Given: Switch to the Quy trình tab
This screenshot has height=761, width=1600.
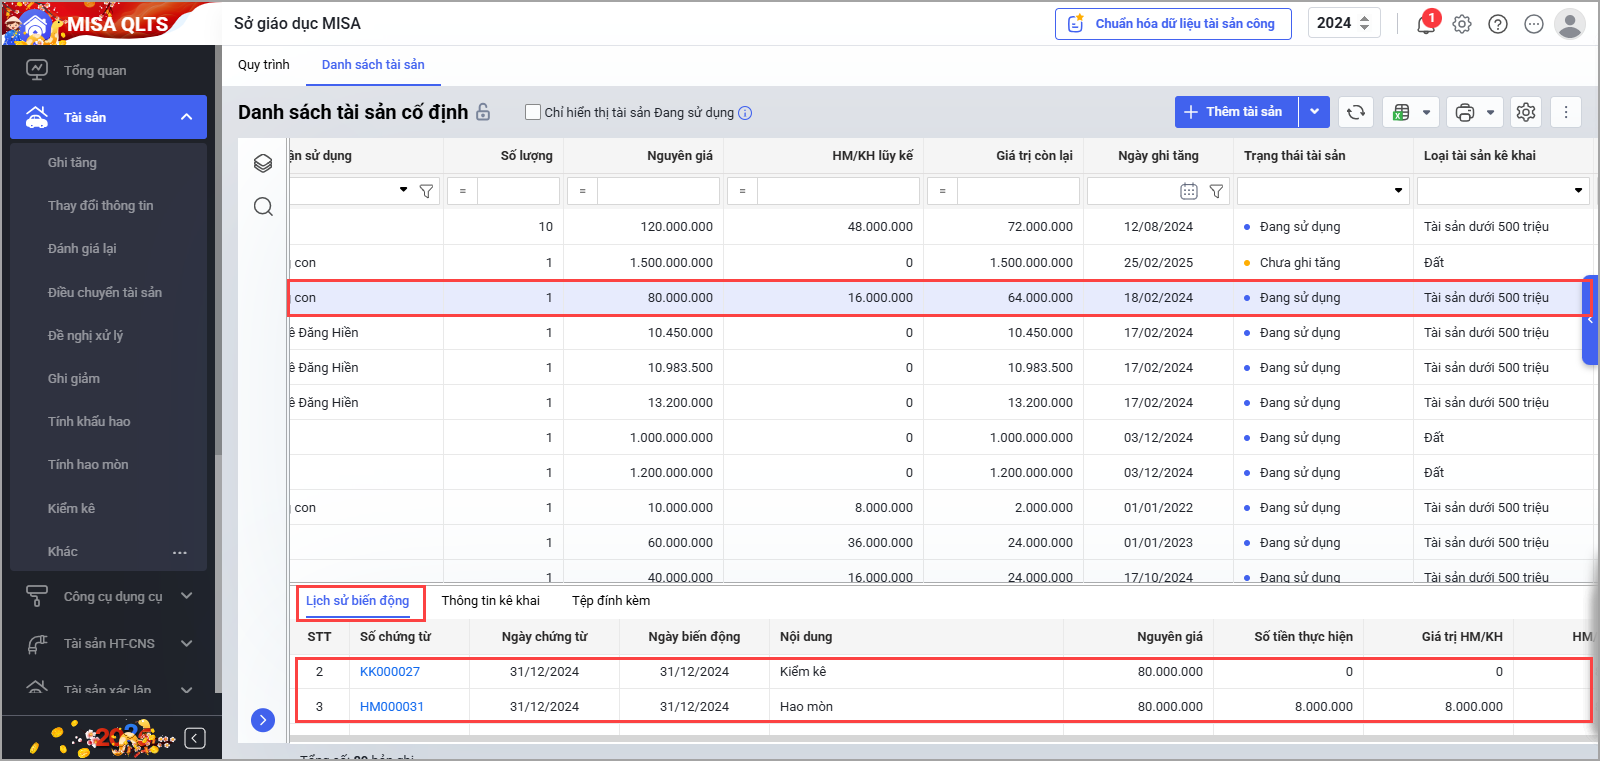Looking at the screenshot, I should pos(264,64).
